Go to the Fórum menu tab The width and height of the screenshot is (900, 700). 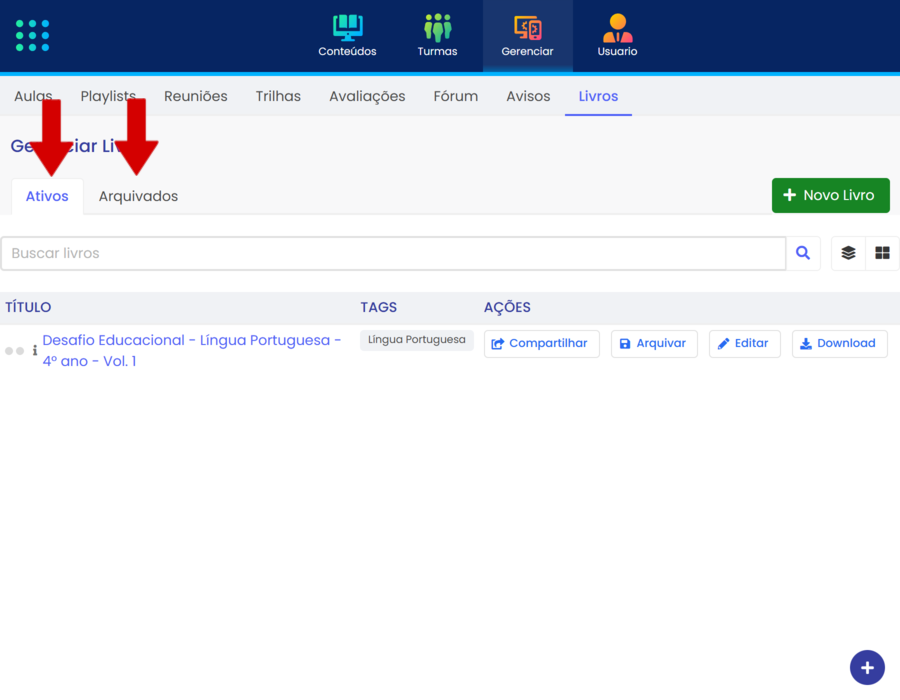click(x=455, y=97)
